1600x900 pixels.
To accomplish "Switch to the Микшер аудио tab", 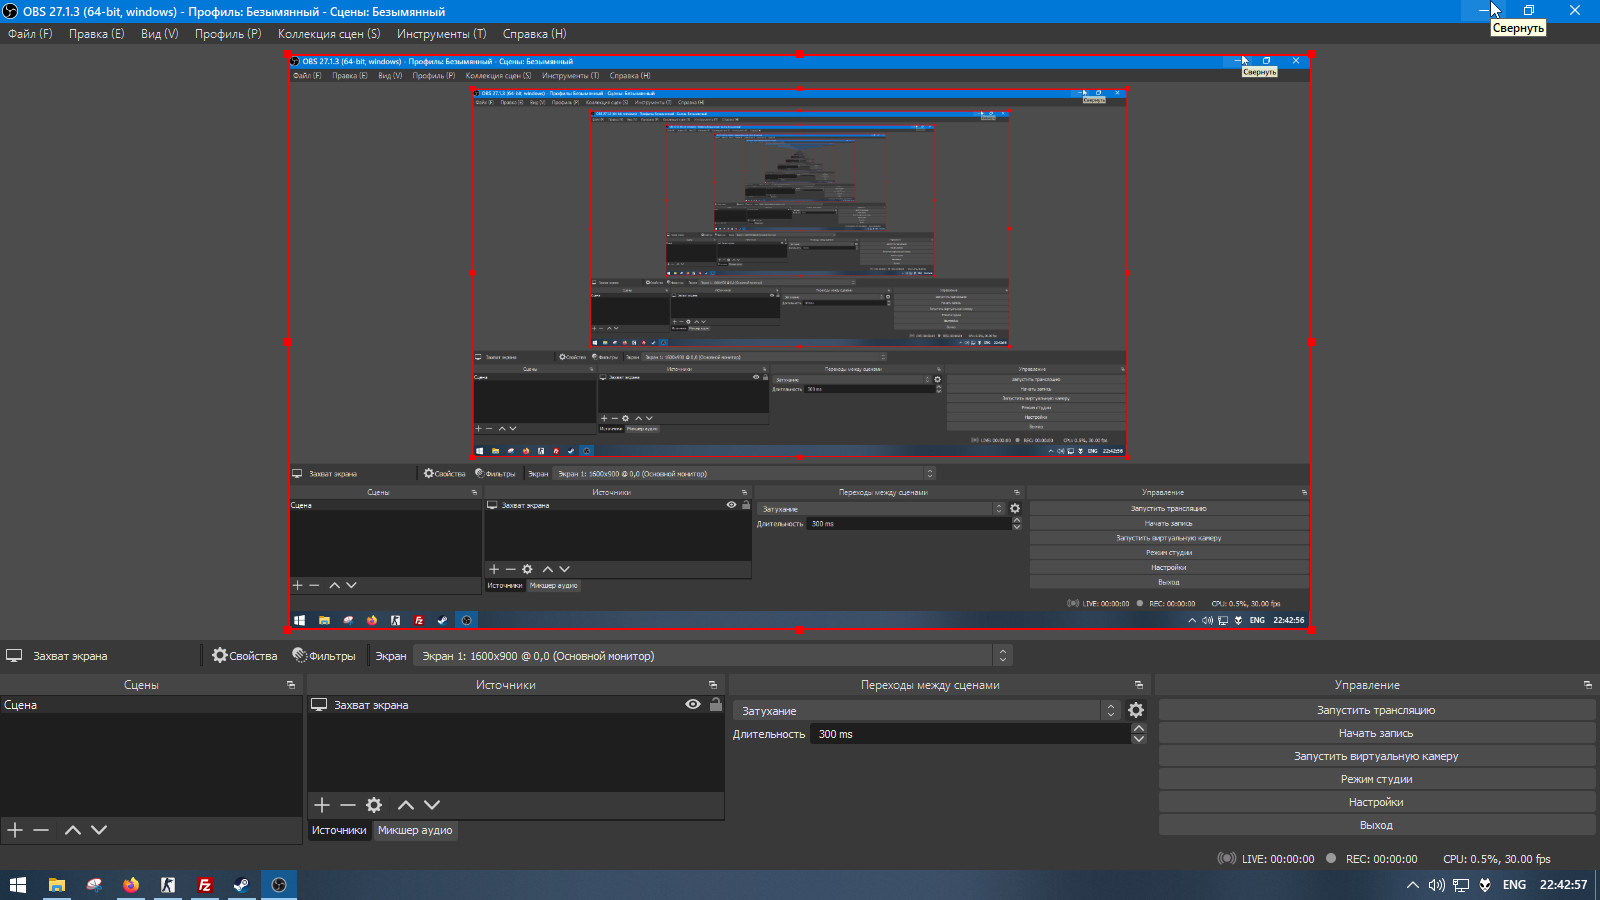I will [415, 830].
